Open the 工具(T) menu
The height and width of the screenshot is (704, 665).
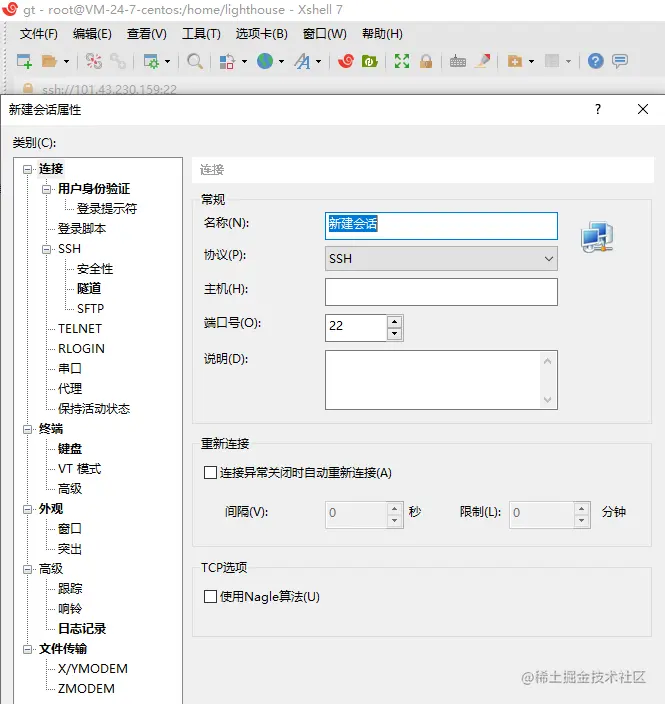[201, 34]
